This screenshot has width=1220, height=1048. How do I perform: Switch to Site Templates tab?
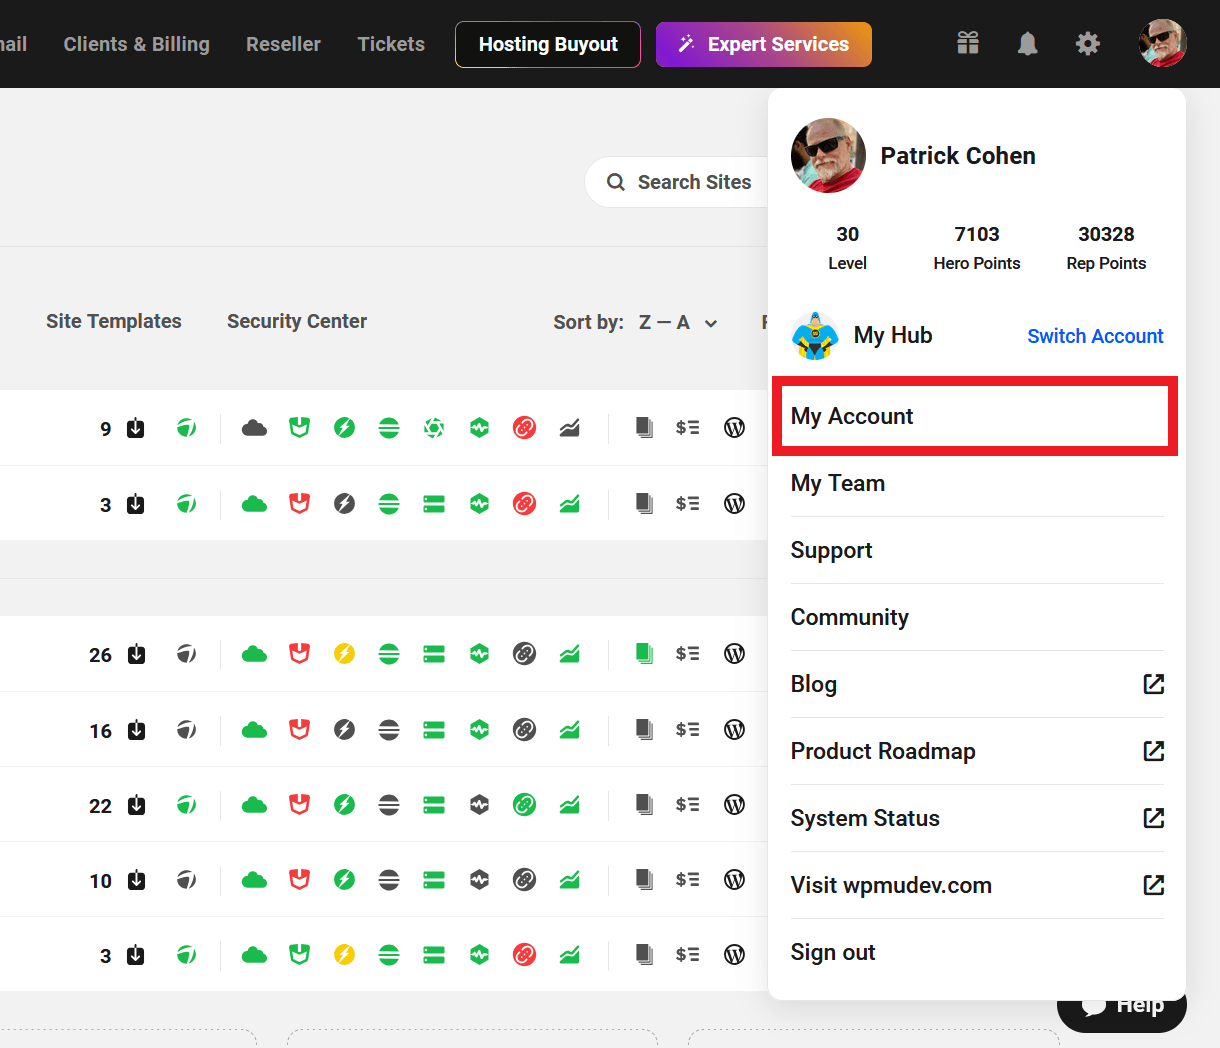(x=114, y=321)
